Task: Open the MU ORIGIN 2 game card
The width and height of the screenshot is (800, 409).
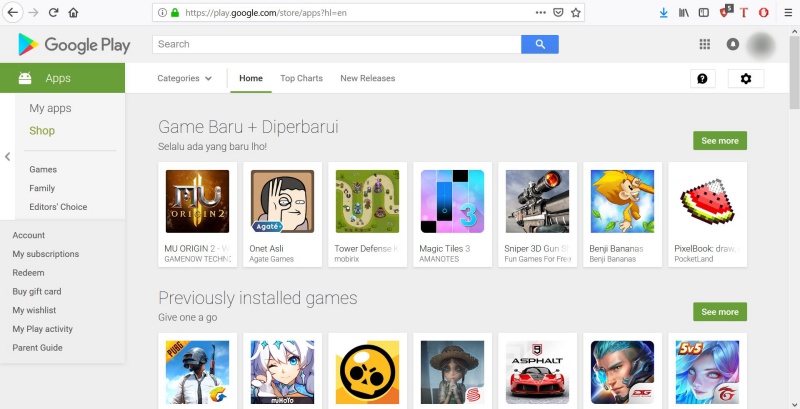Action: coord(197,215)
